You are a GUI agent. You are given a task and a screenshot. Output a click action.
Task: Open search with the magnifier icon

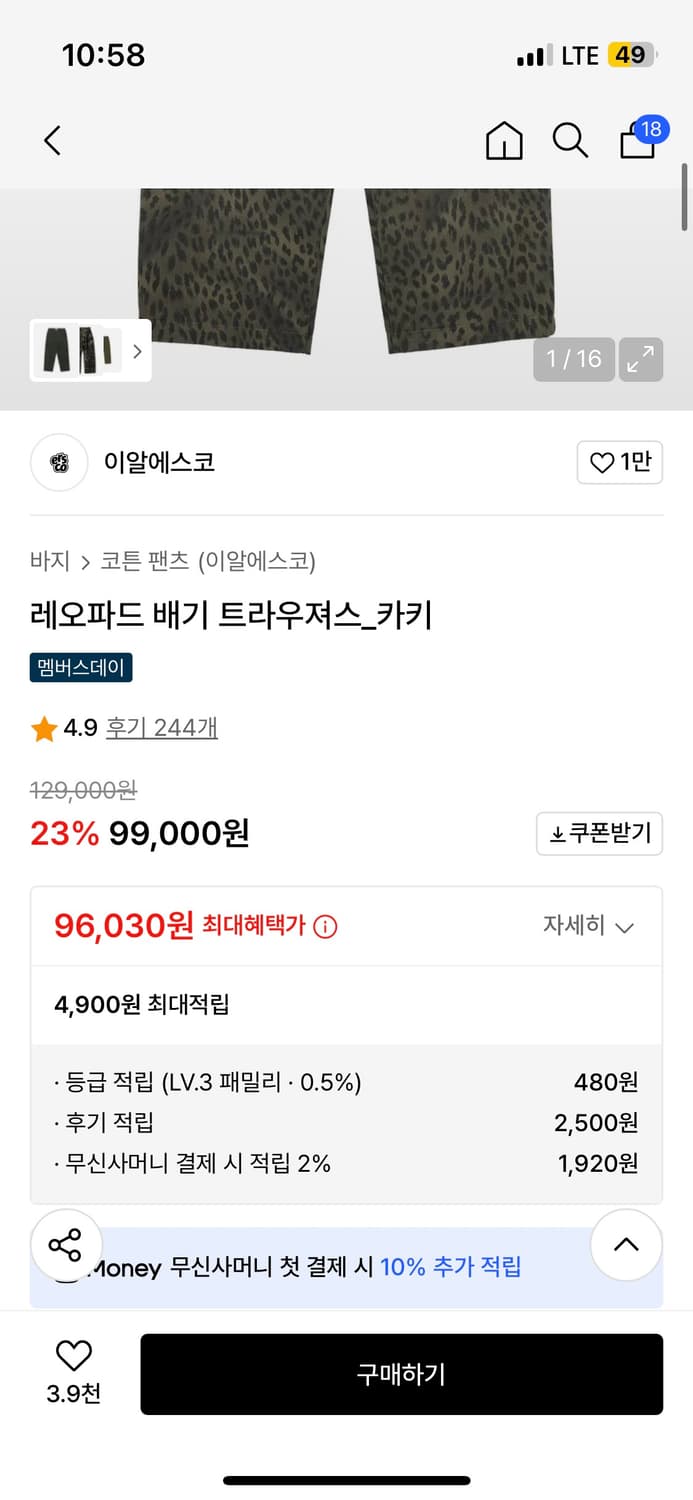tap(570, 140)
